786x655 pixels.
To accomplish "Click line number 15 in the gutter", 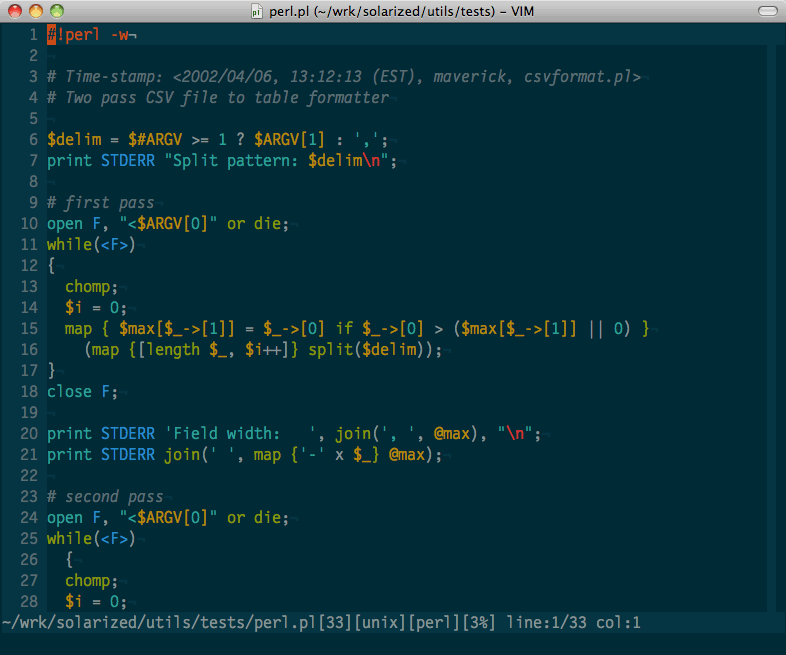I will click(x=29, y=329).
